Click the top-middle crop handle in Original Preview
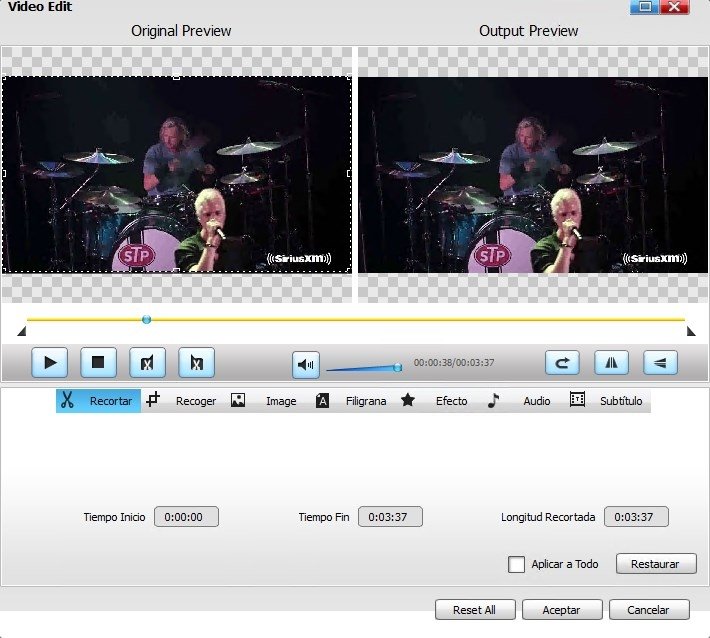The width and height of the screenshot is (710, 638). pos(177,77)
